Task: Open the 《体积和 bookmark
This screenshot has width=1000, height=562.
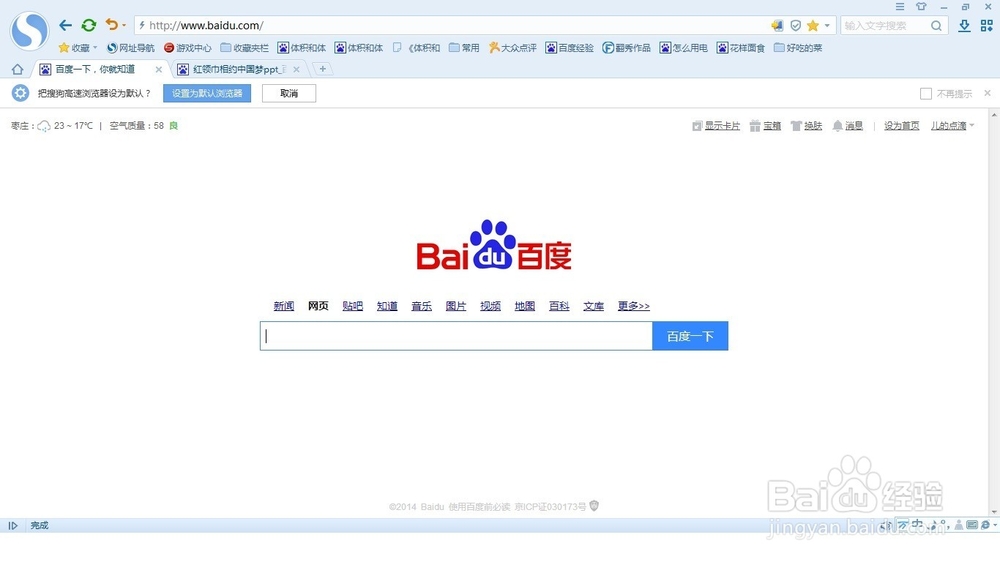Action: pyautogui.click(x=416, y=48)
